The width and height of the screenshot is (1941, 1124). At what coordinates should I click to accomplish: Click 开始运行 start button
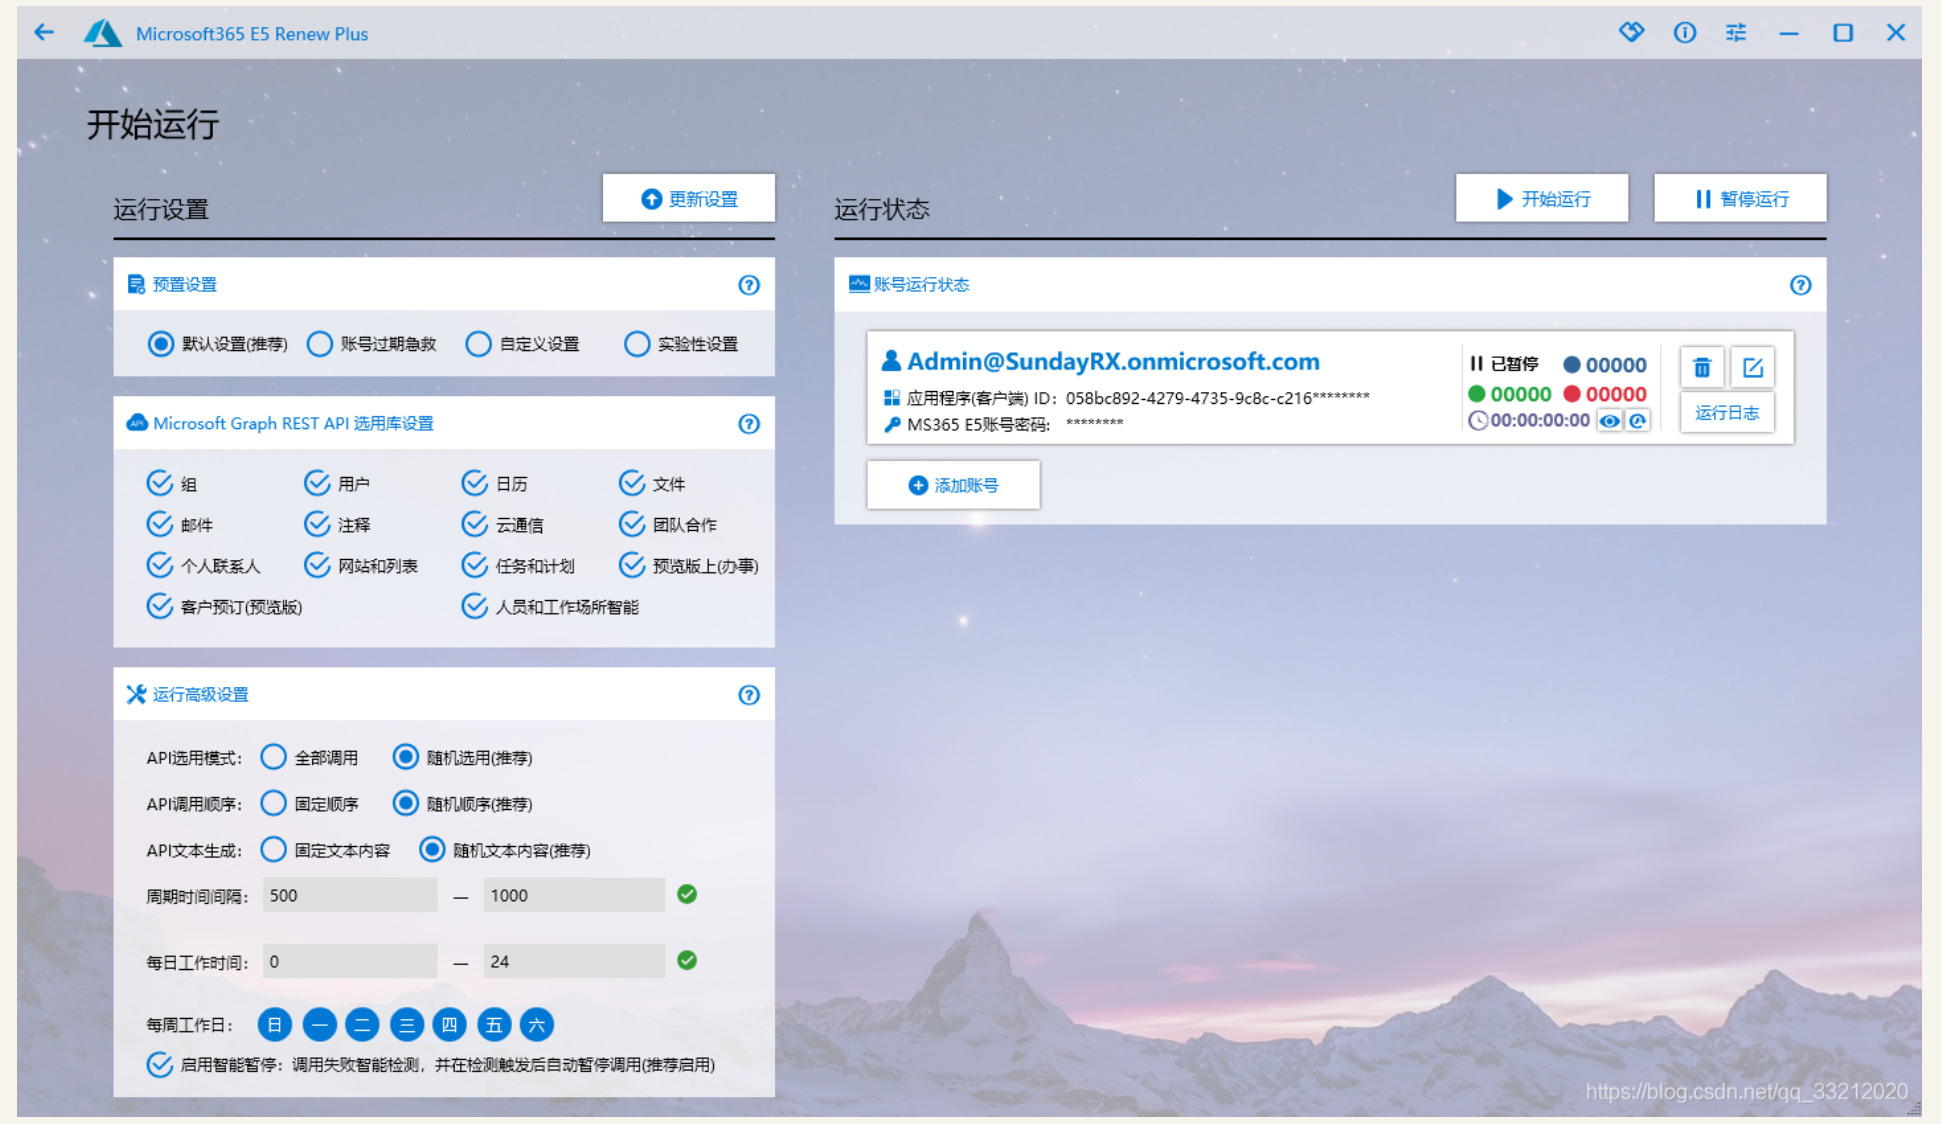(x=1542, y=198)
